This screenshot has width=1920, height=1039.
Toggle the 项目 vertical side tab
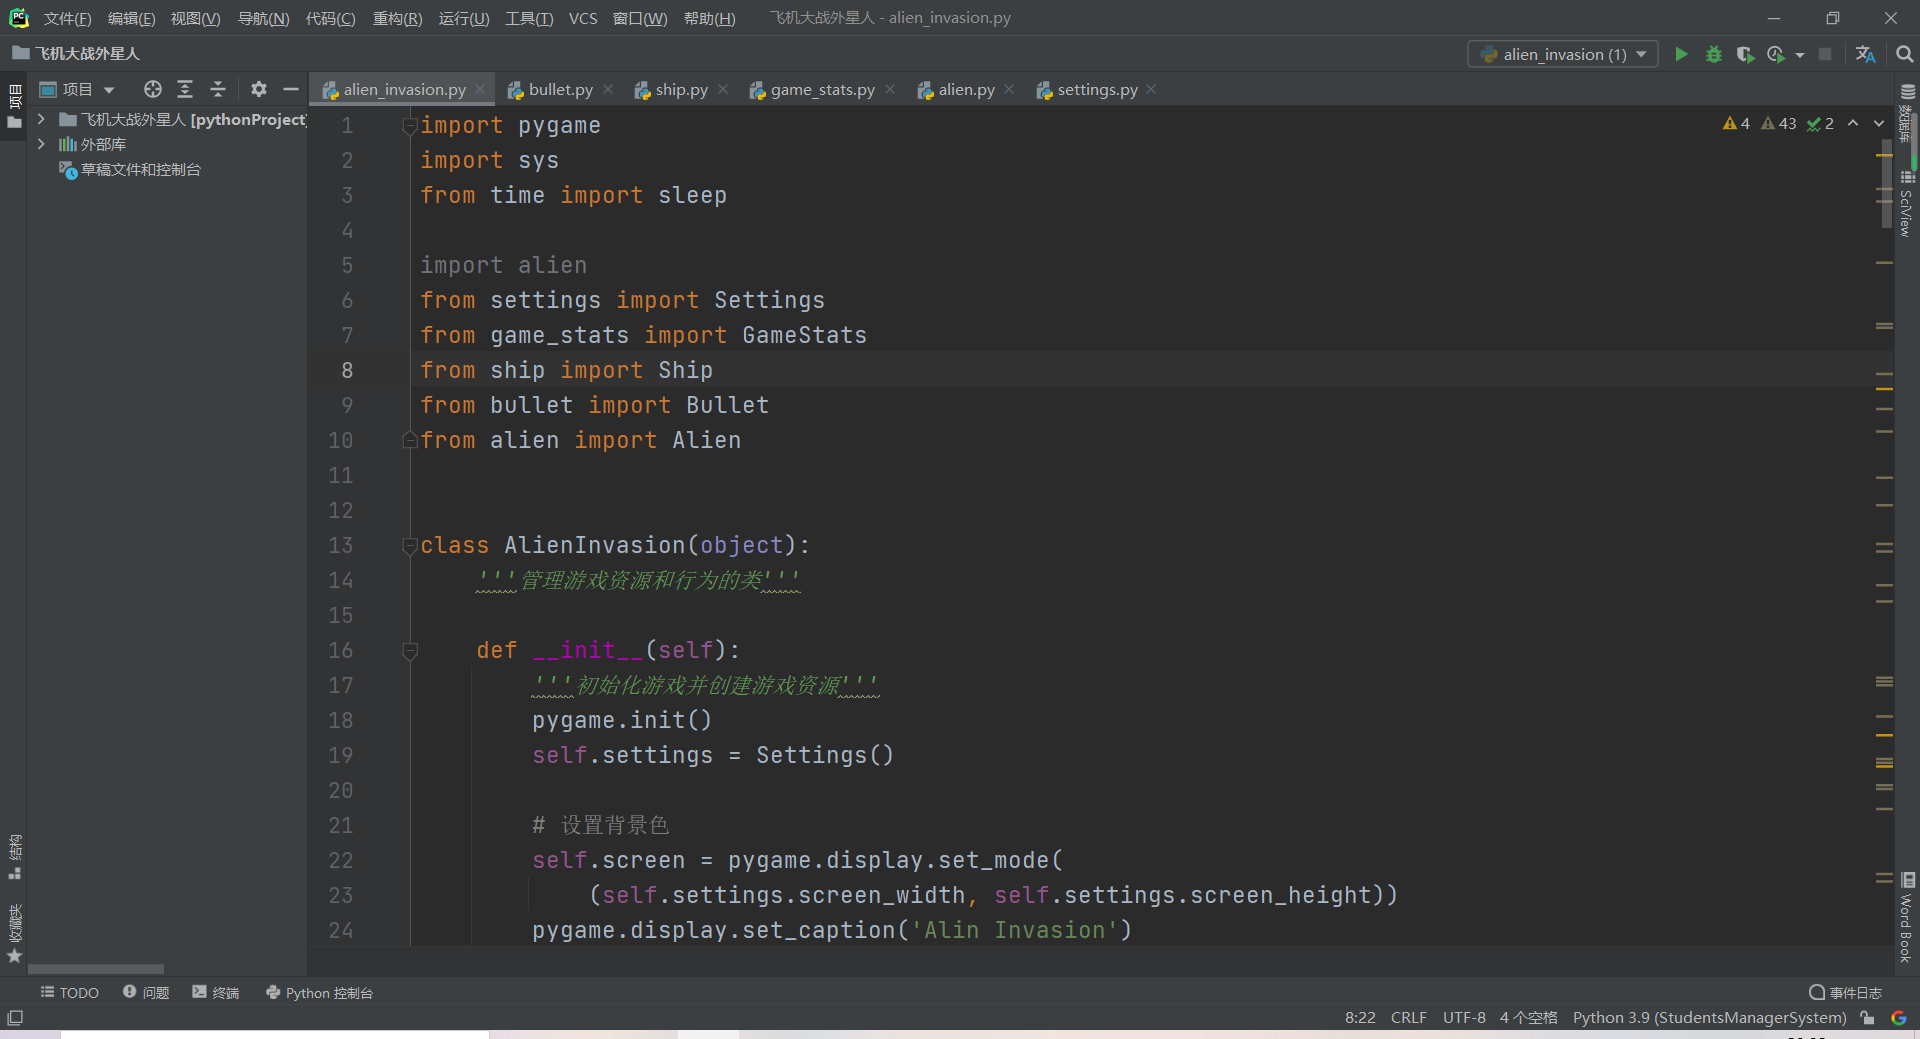coord(14,107)
